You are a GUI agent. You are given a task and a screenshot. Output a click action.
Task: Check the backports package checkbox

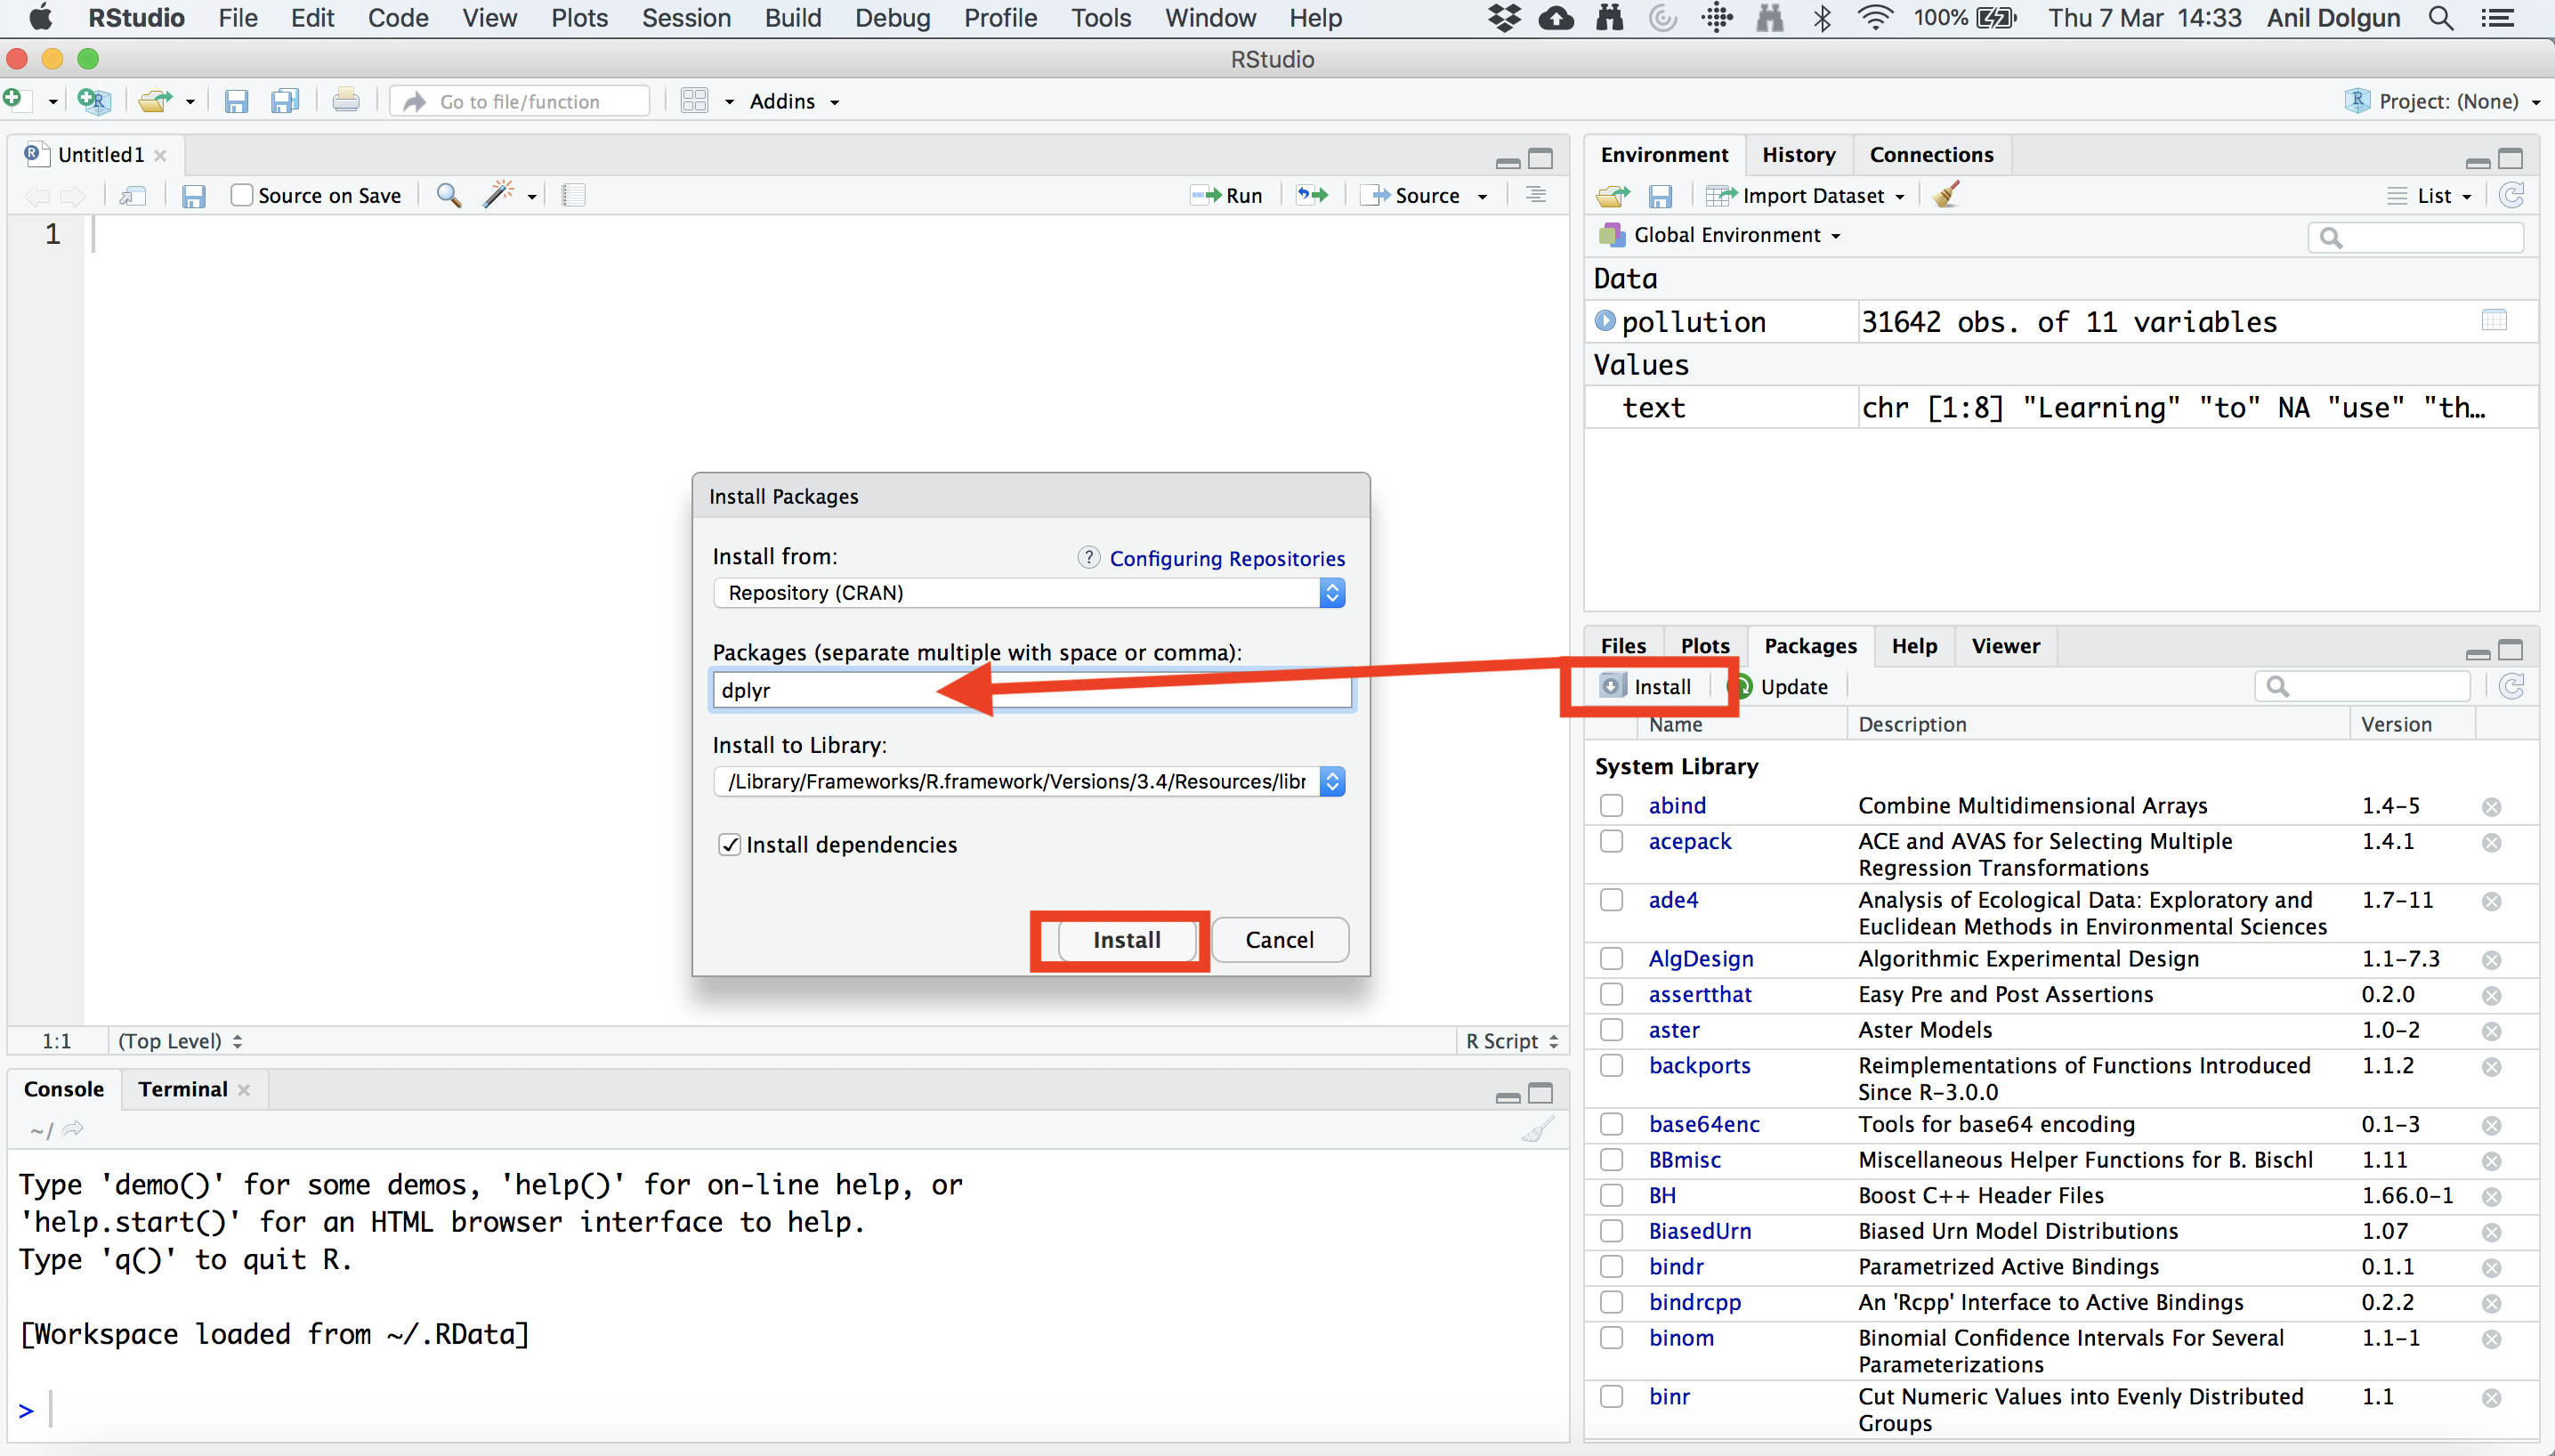click(1611, 1065)
